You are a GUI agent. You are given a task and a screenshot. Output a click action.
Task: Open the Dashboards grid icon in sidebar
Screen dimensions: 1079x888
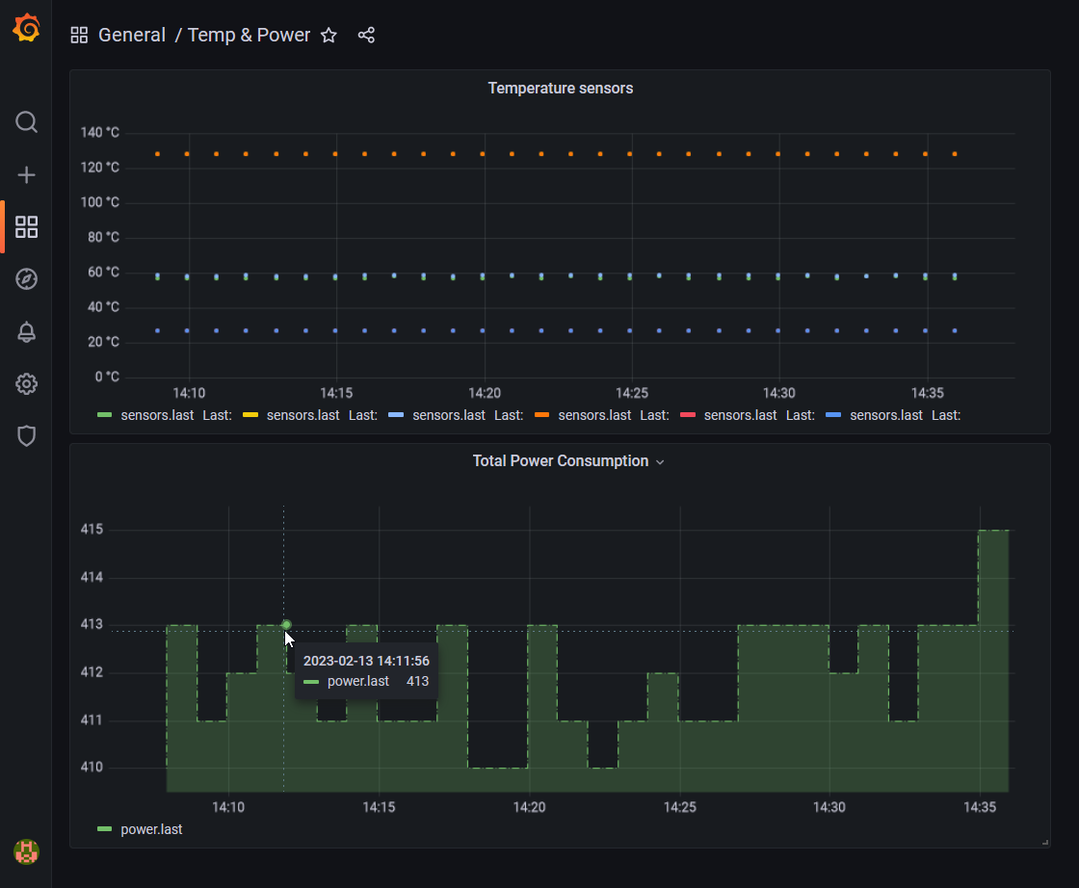pyautogui.click(x=26, y=227)
